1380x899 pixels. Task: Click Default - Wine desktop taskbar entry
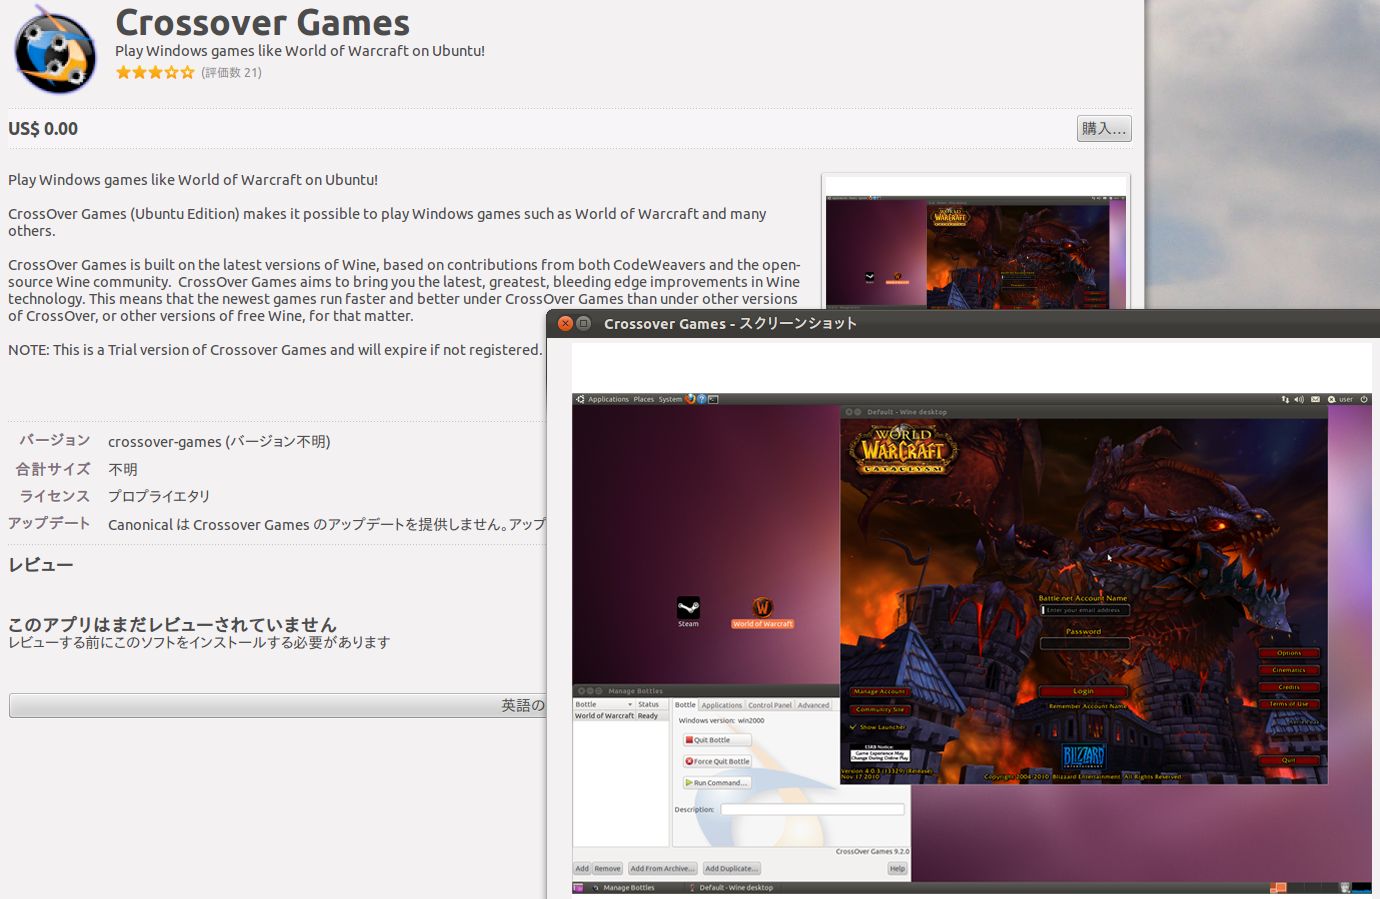tap(731, 887)
